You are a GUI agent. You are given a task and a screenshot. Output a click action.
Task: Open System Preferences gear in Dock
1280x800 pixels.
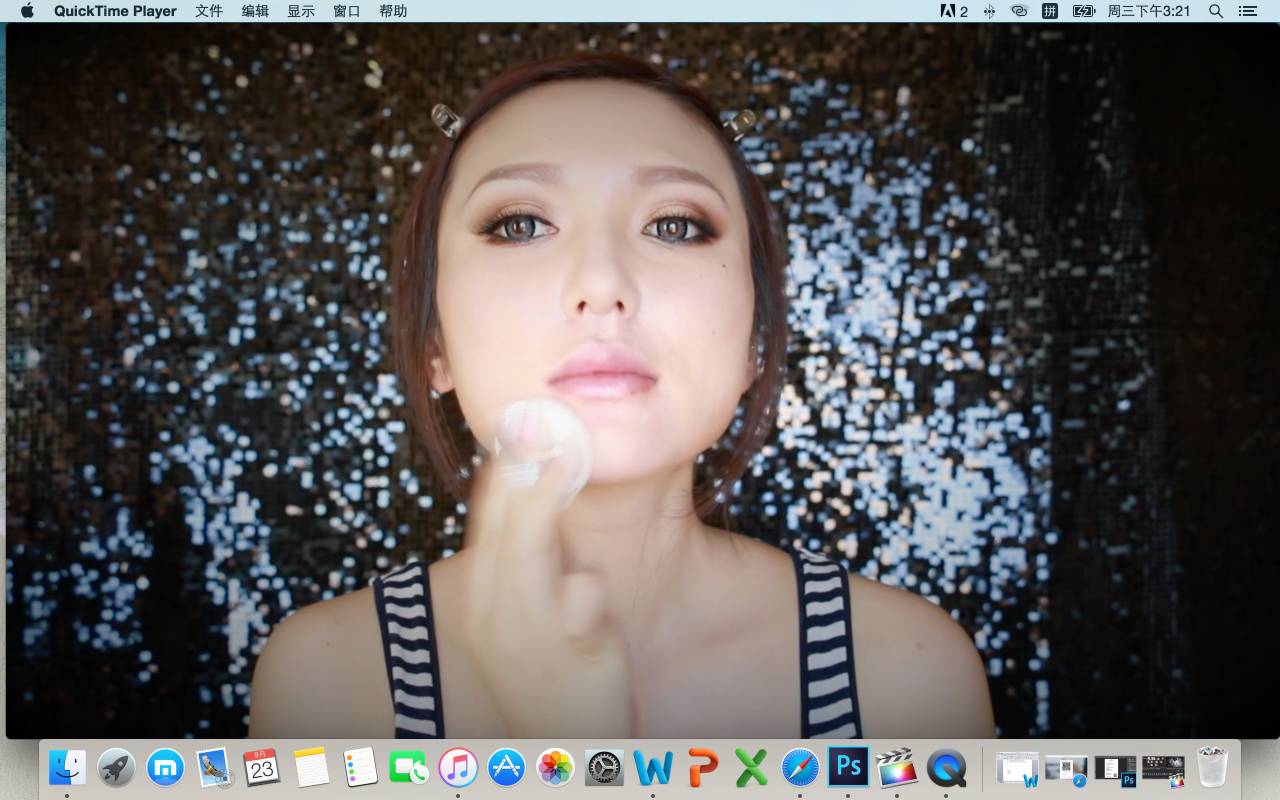pyautogui.click(x=604, y=767)
